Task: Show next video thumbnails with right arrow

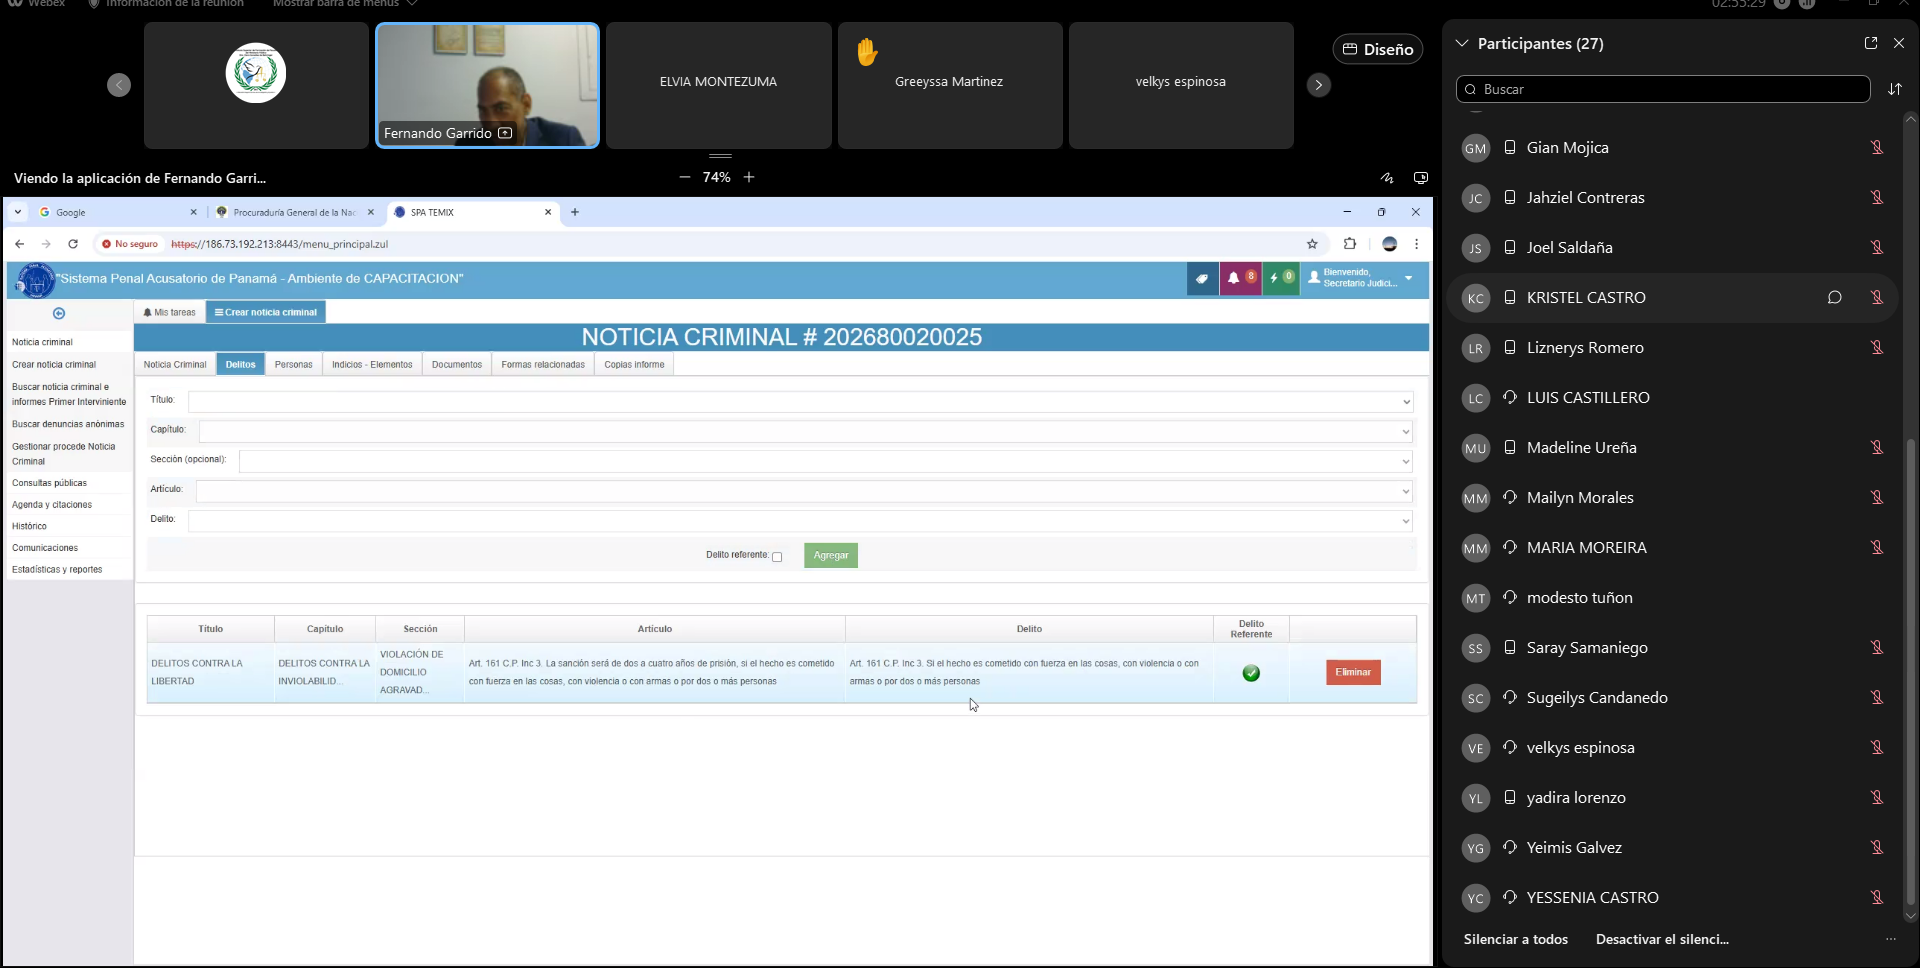Action: pyautogui.click(x=1318, y=85)
